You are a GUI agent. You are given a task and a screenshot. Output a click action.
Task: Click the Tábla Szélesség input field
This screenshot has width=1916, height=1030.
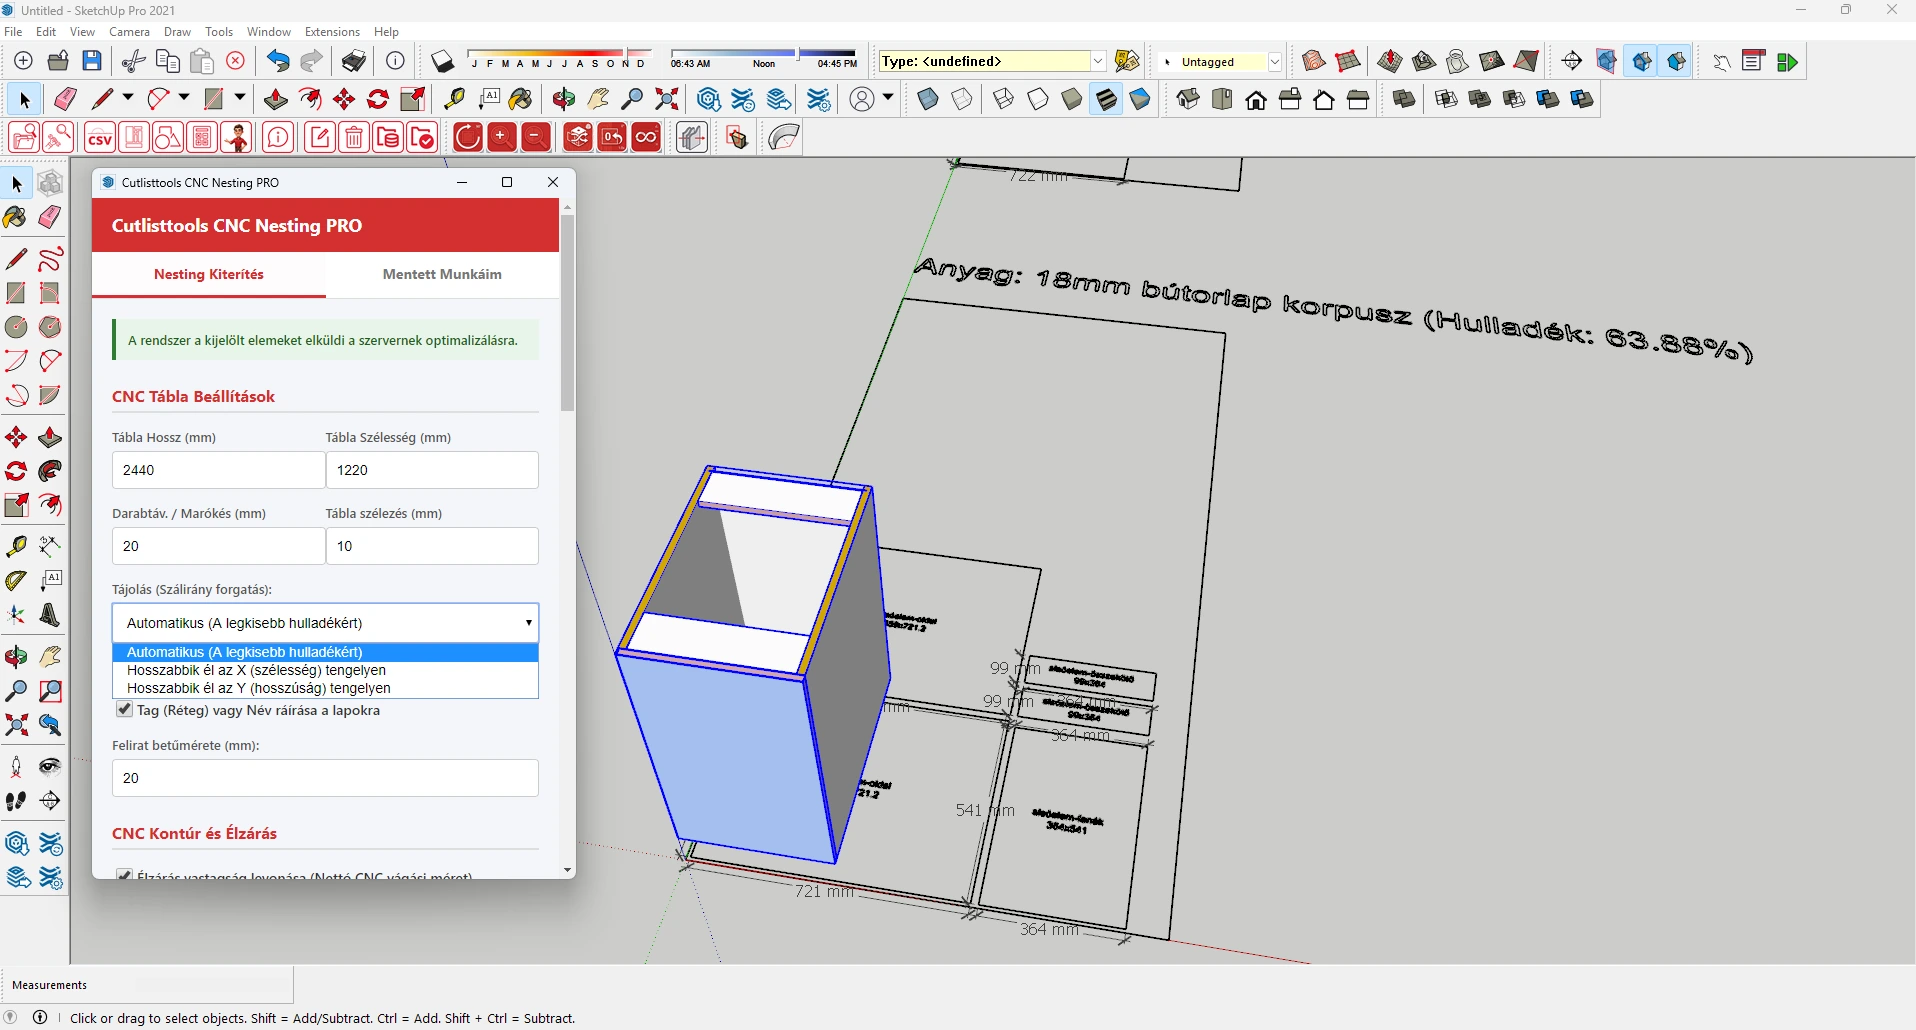(432, 470)
